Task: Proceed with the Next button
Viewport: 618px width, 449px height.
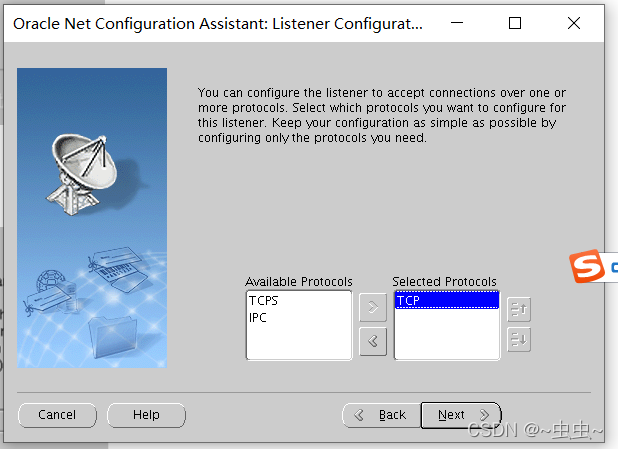Action: pos(460,415)
